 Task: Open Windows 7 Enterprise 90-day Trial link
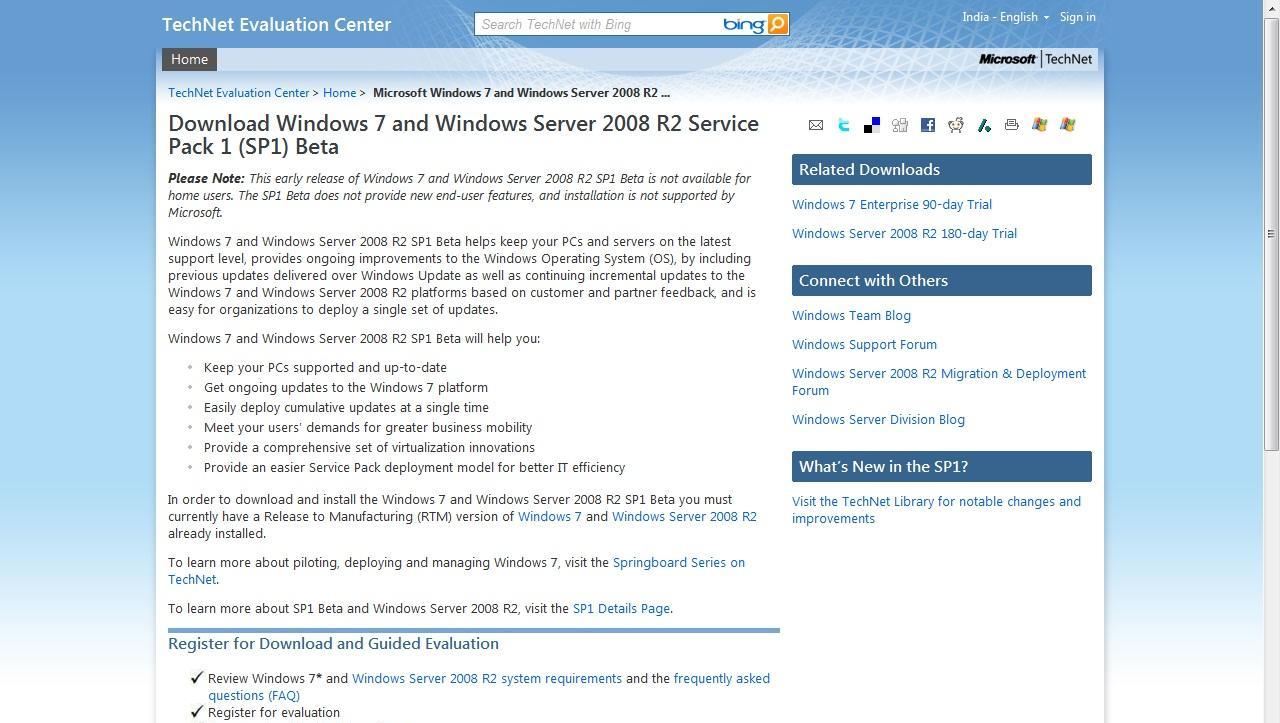892,204
